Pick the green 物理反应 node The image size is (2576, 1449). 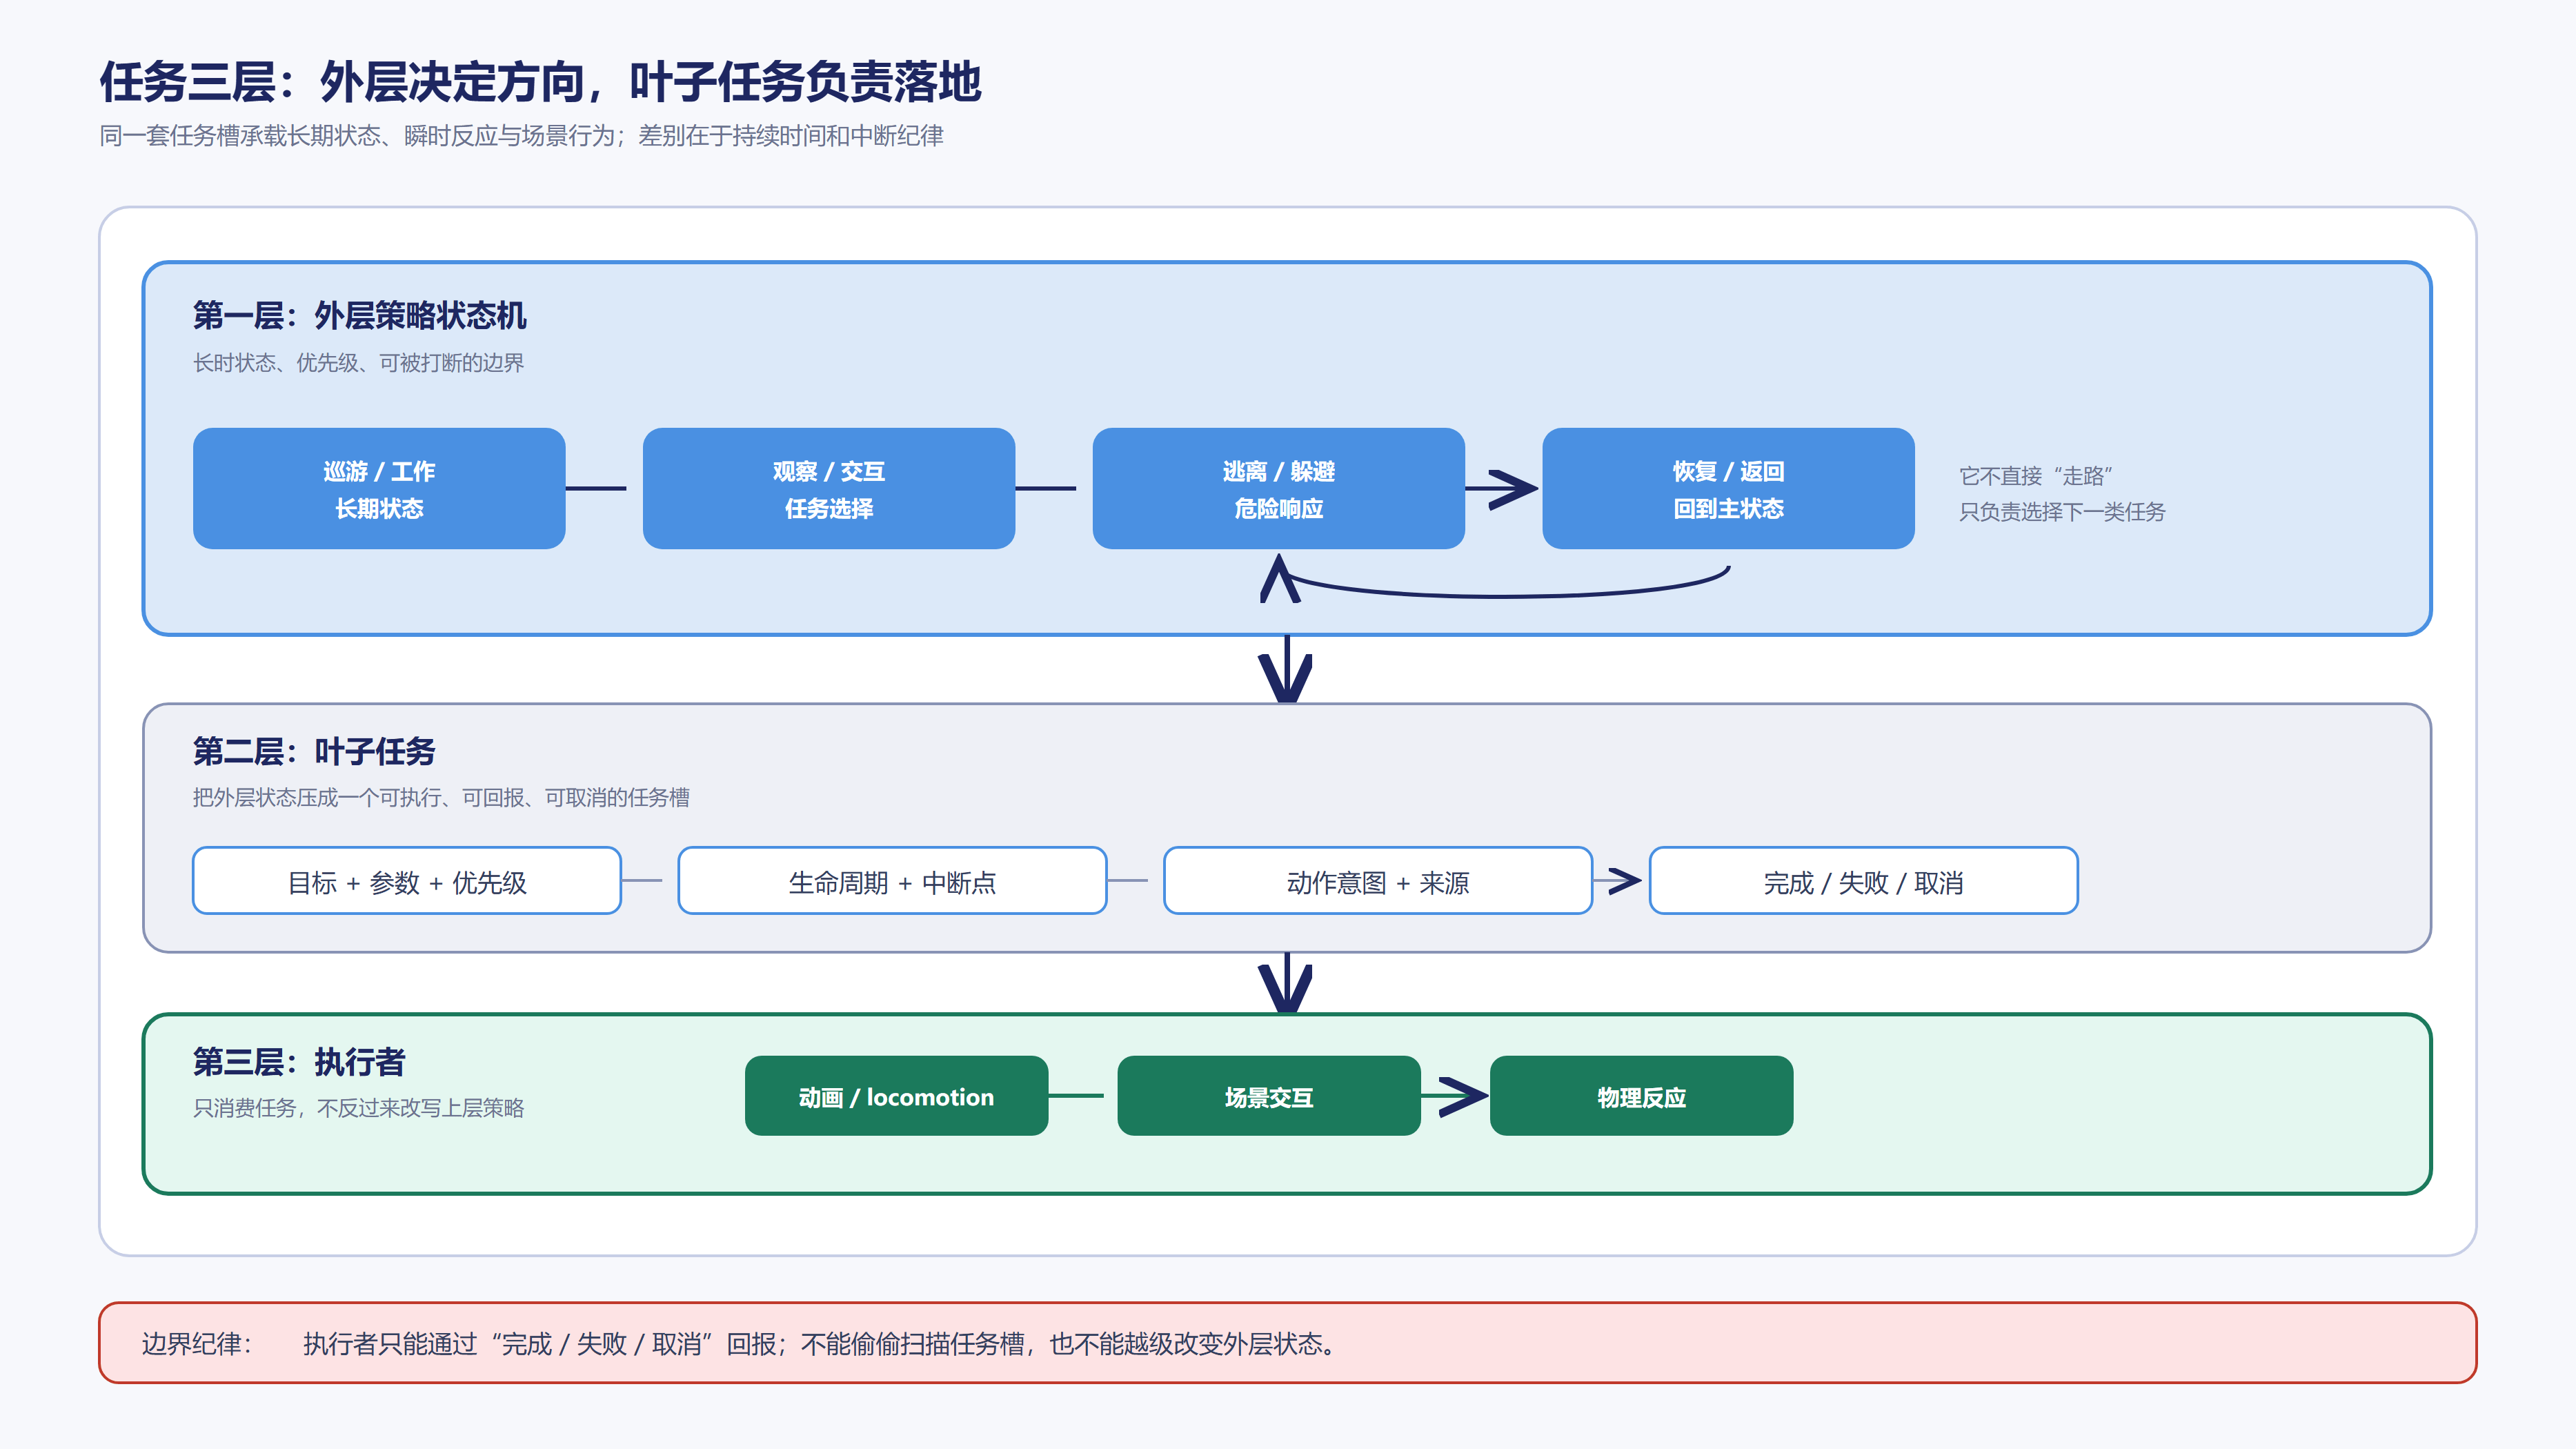click(x=1642, y=1096)
